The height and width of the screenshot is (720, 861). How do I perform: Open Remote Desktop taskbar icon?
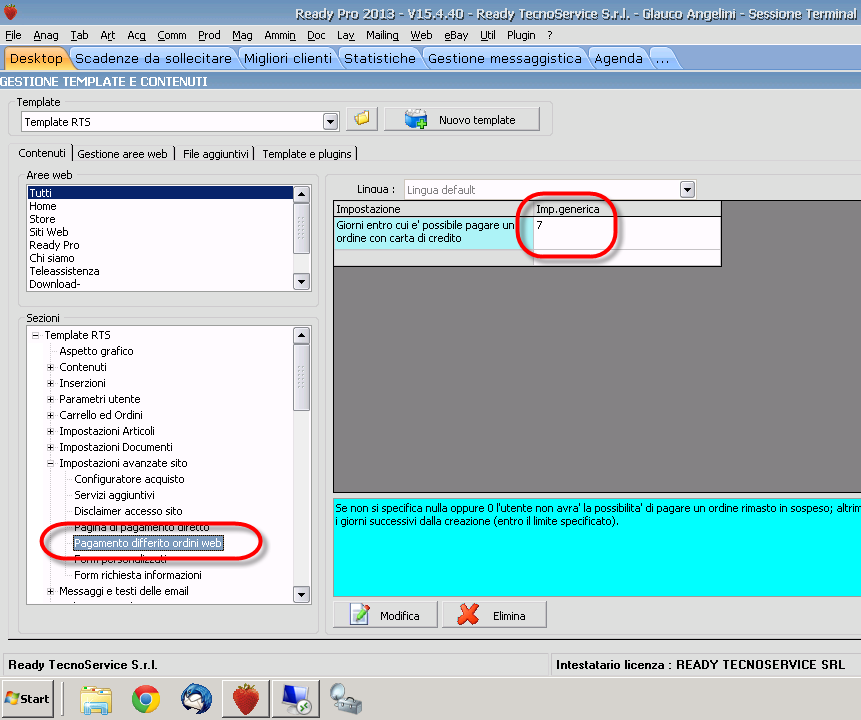point(296,699)
